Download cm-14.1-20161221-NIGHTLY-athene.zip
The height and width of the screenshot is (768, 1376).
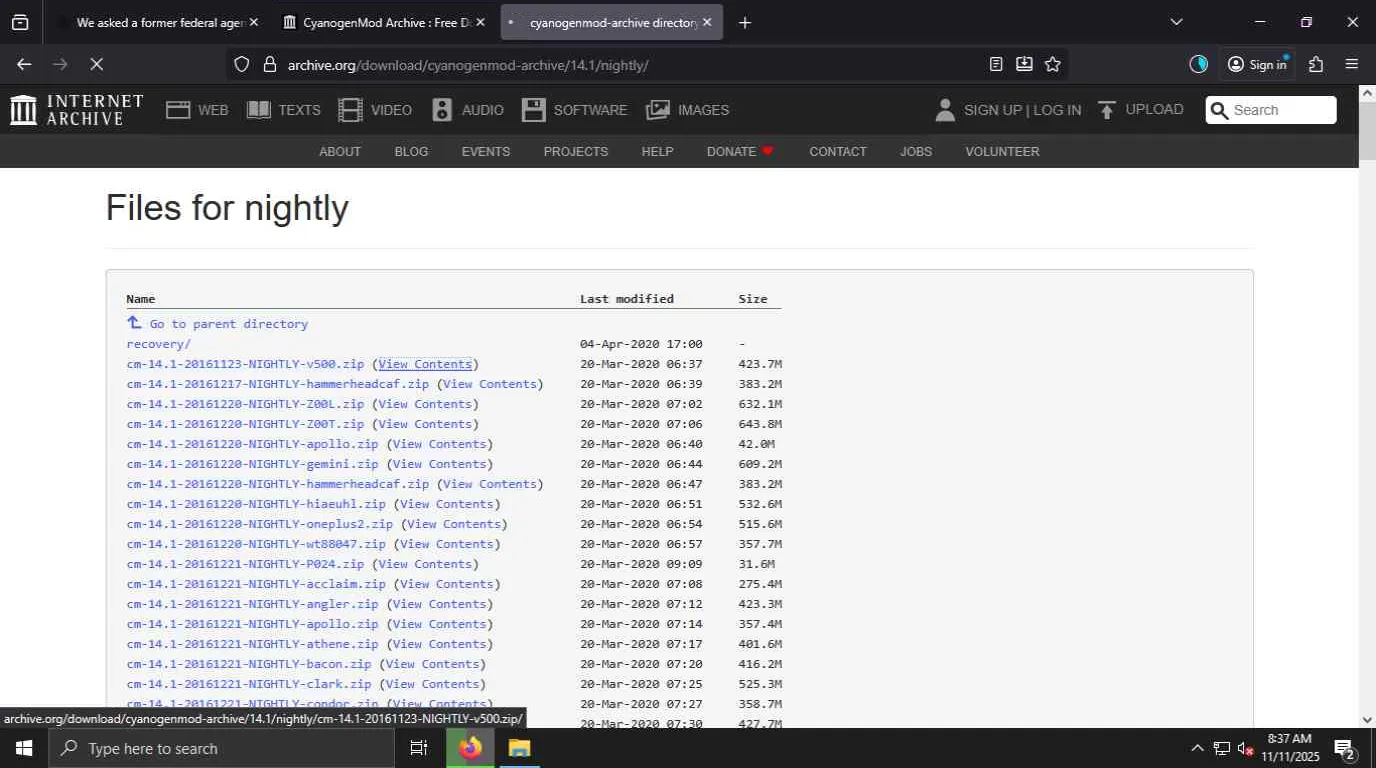252,644
